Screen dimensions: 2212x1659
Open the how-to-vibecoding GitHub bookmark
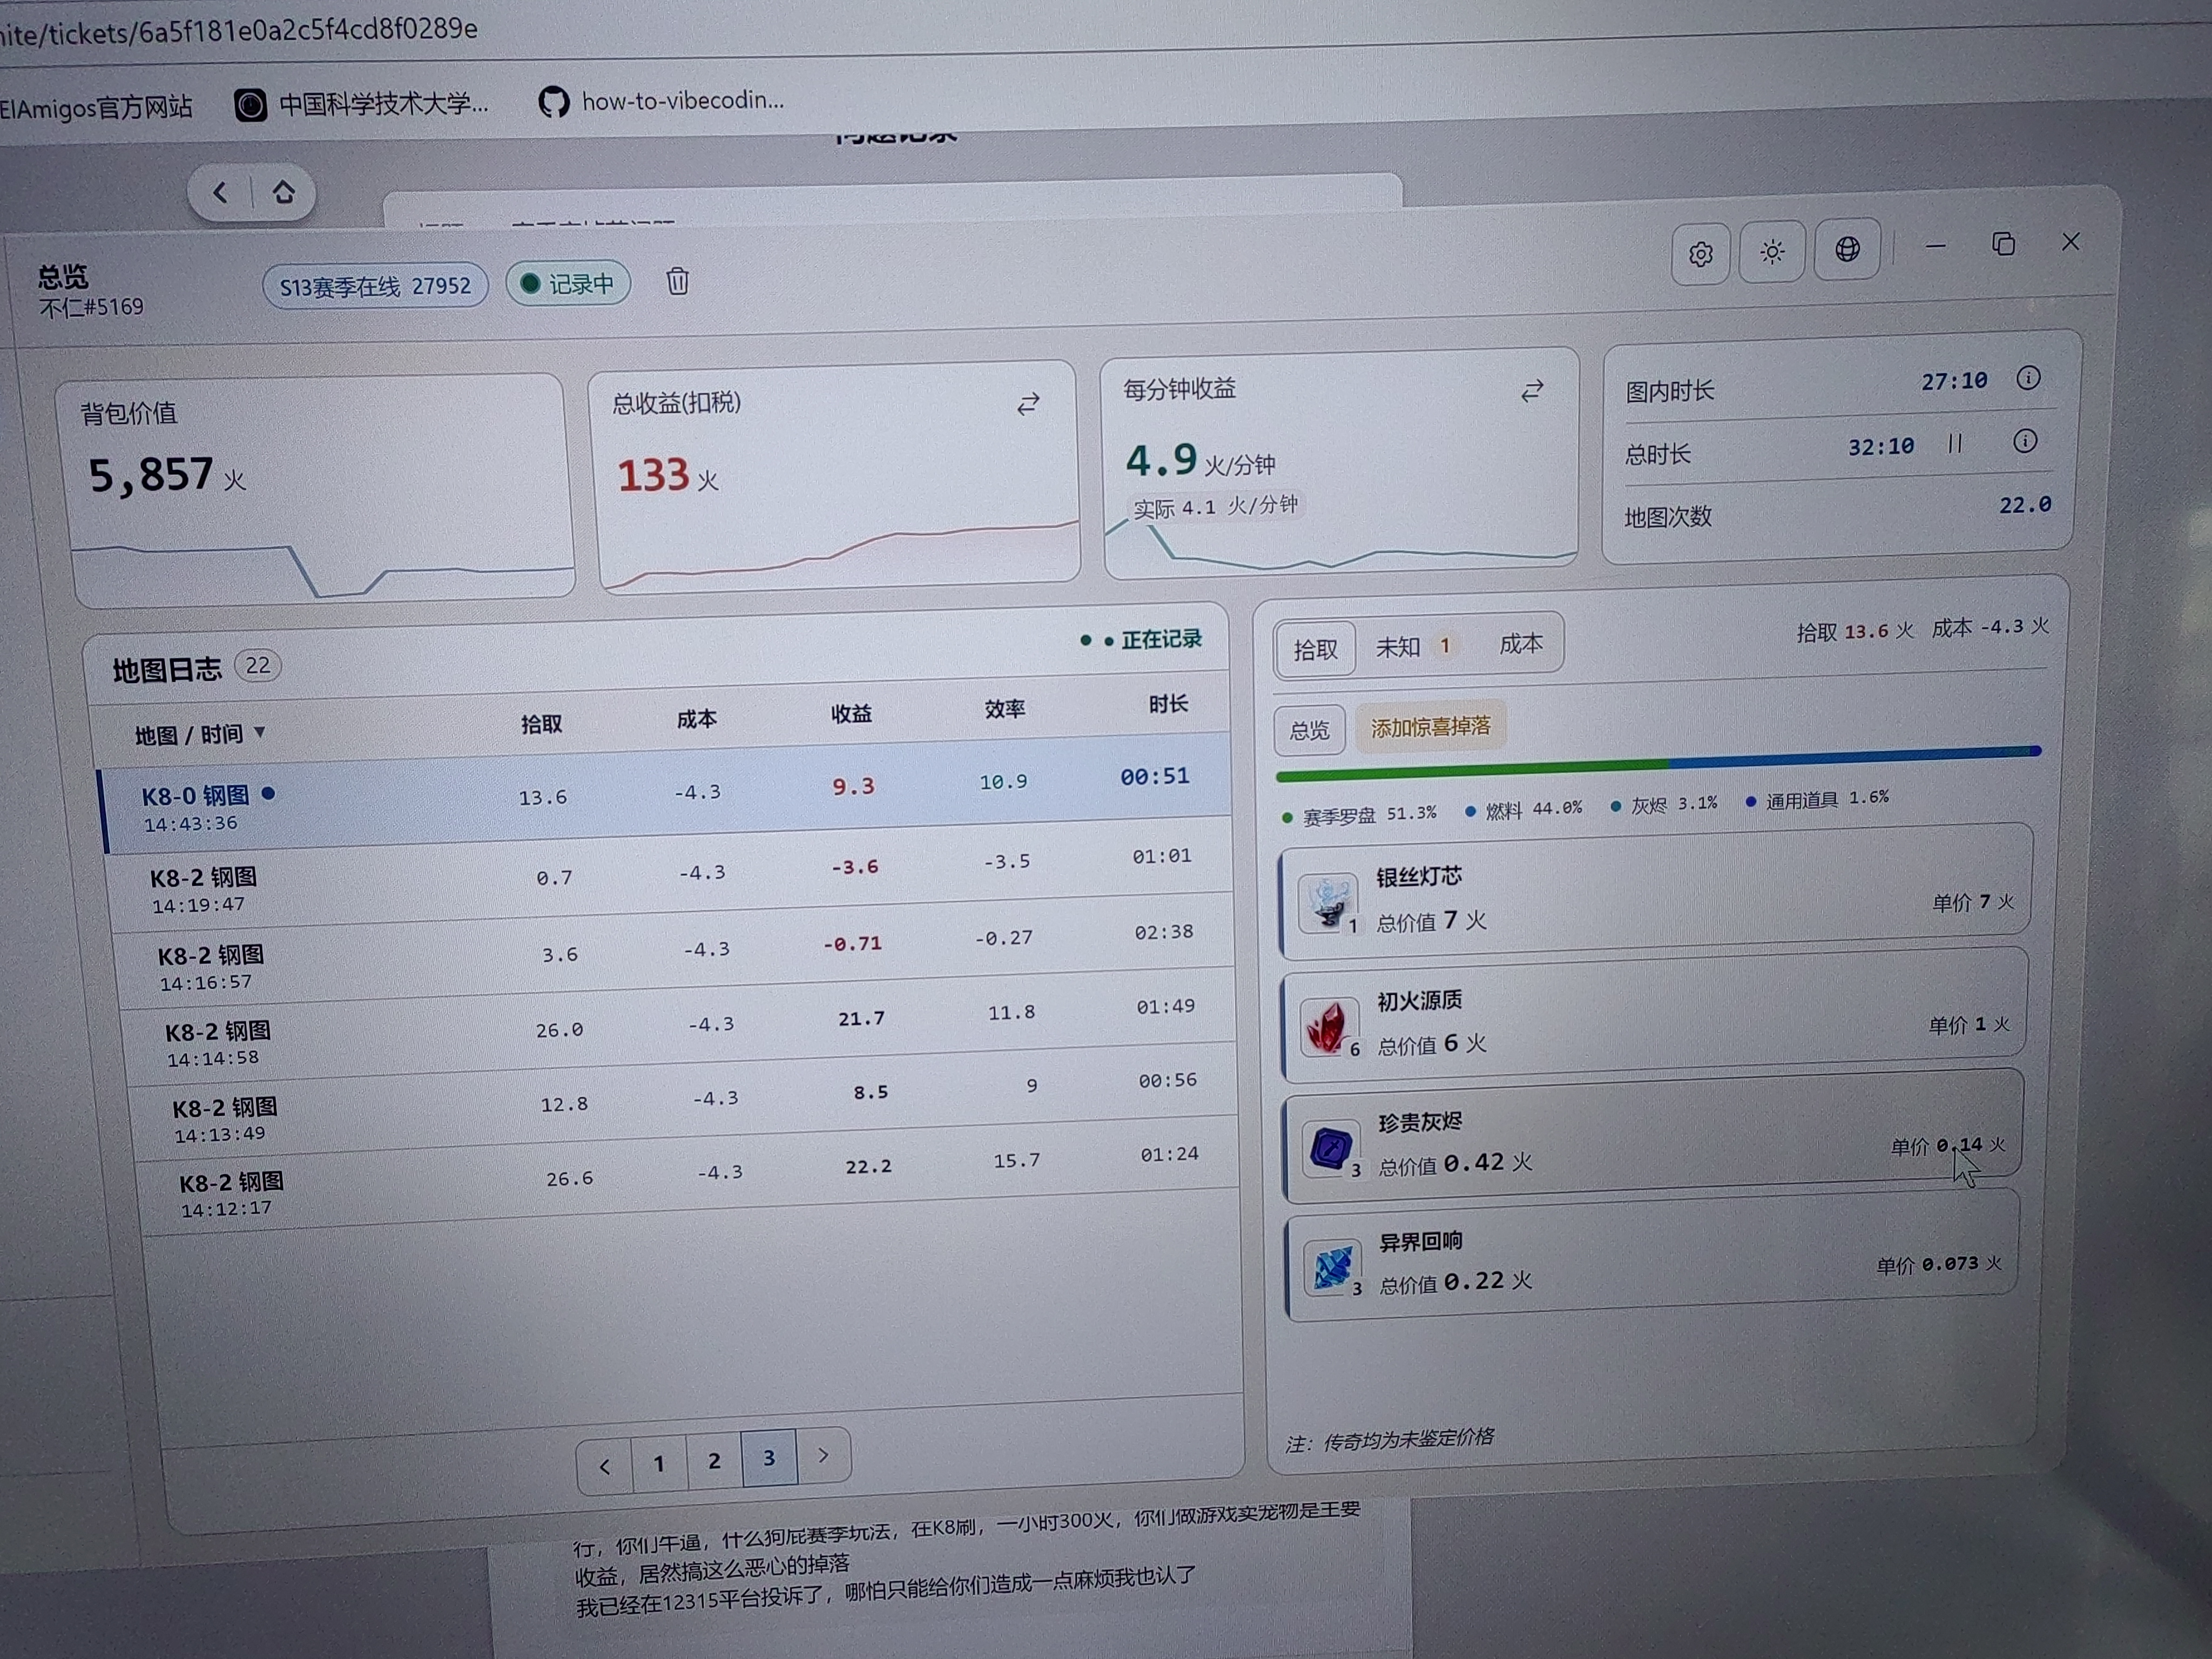(x=662, y=100)
